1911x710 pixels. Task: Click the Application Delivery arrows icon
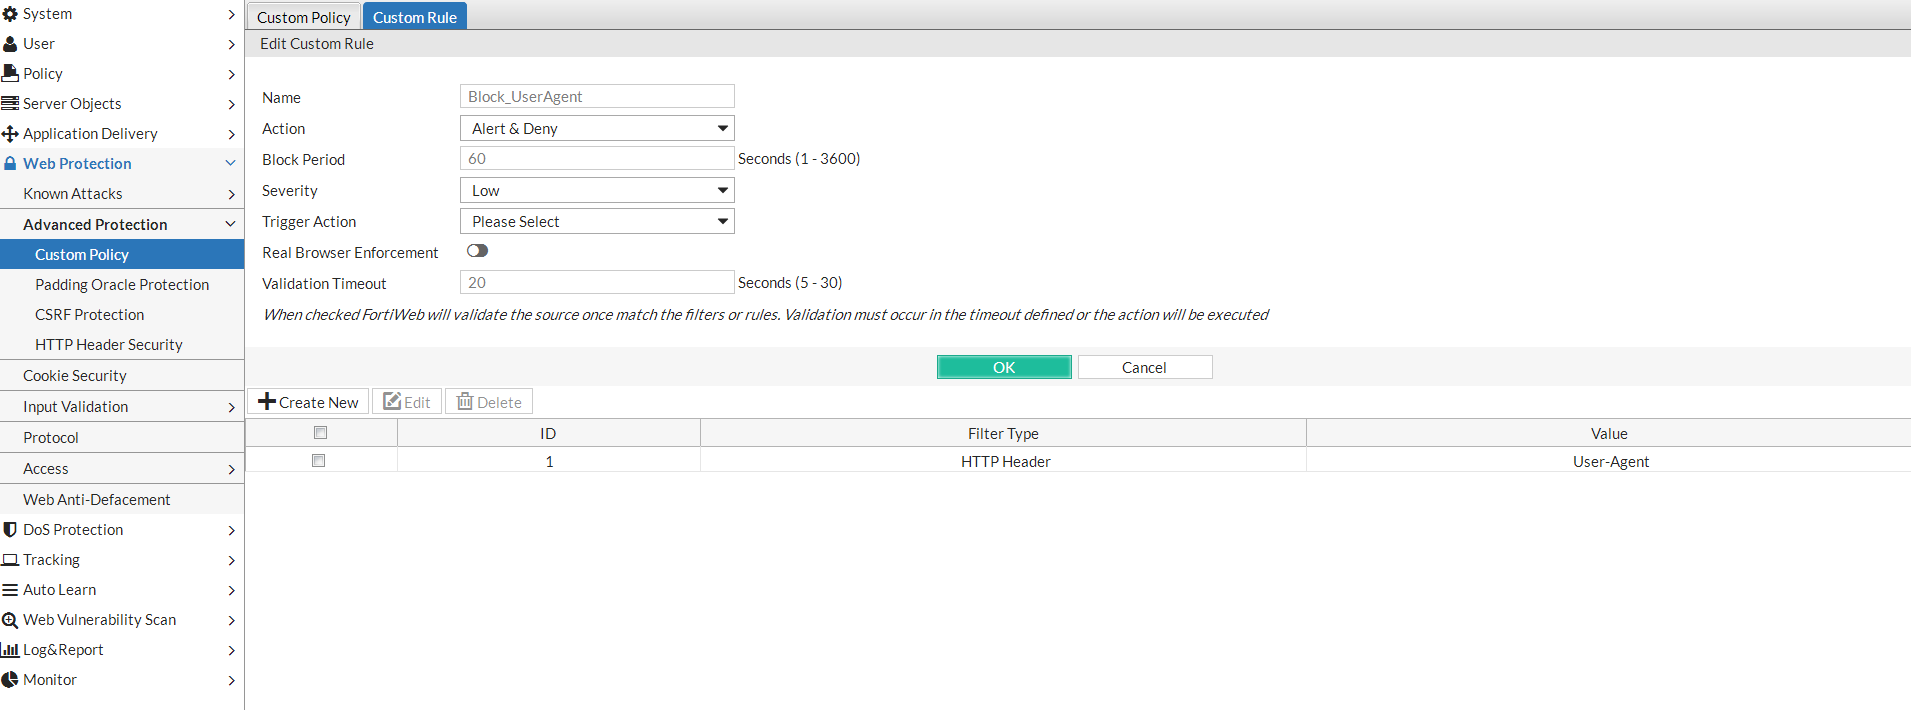11,134
